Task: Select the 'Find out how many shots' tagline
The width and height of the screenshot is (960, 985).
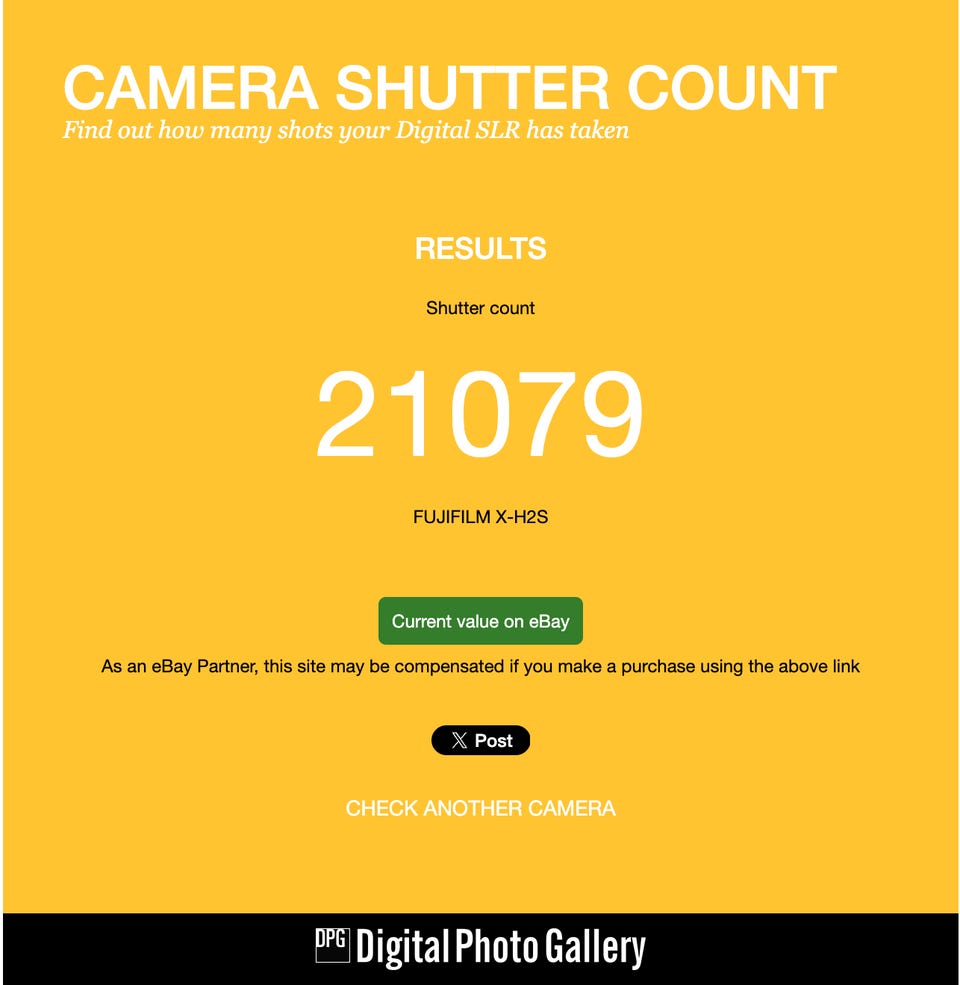Action: [346, 130]
